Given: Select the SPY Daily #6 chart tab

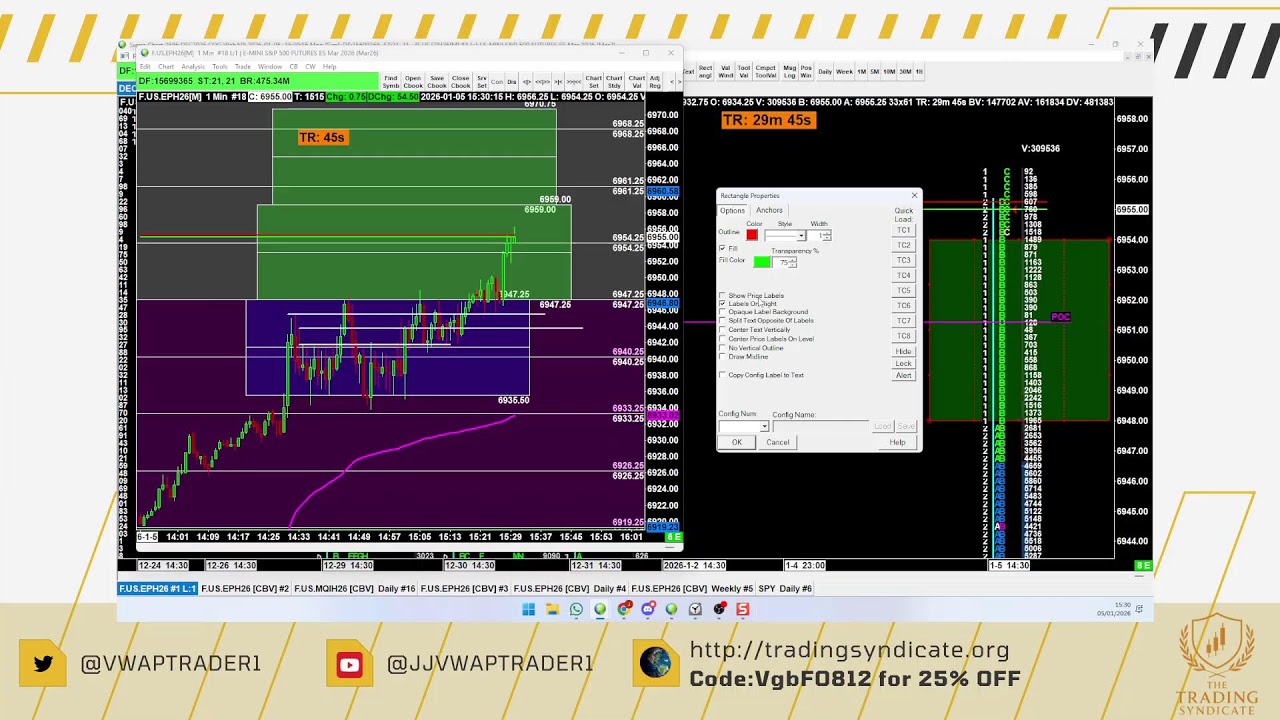Looking at the screenshot, I should pyautogui.click(x=785, y=588).
